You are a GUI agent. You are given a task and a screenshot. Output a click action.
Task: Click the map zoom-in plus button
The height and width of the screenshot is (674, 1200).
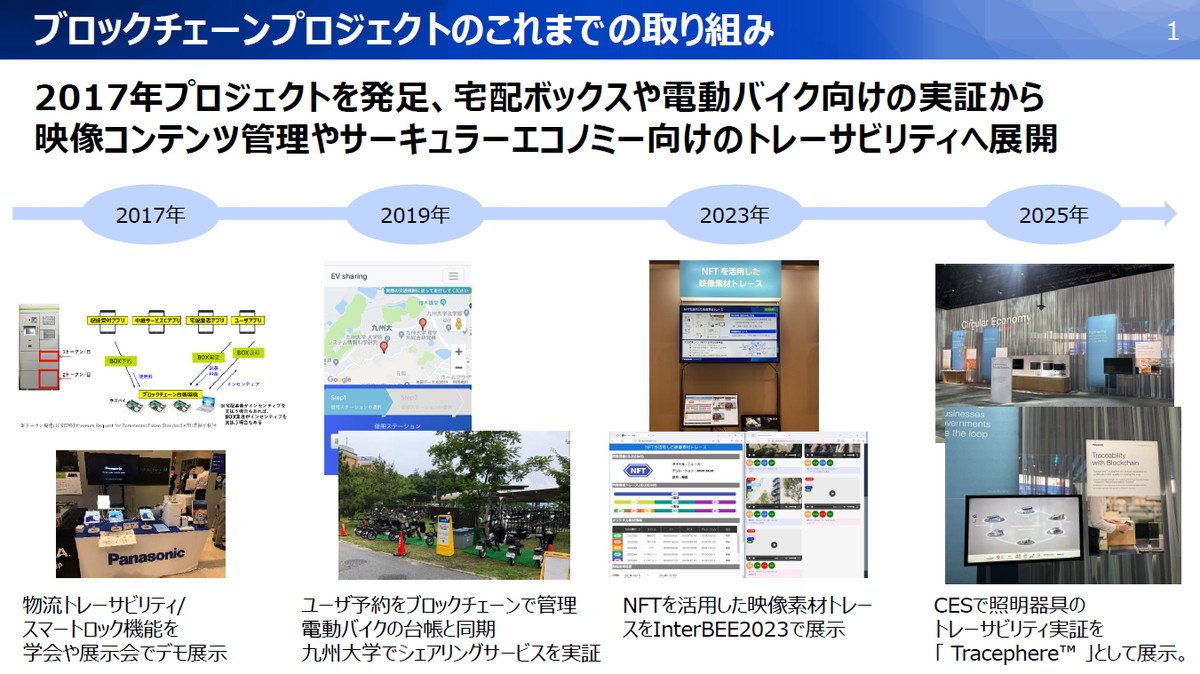click(x=458, y=352)
